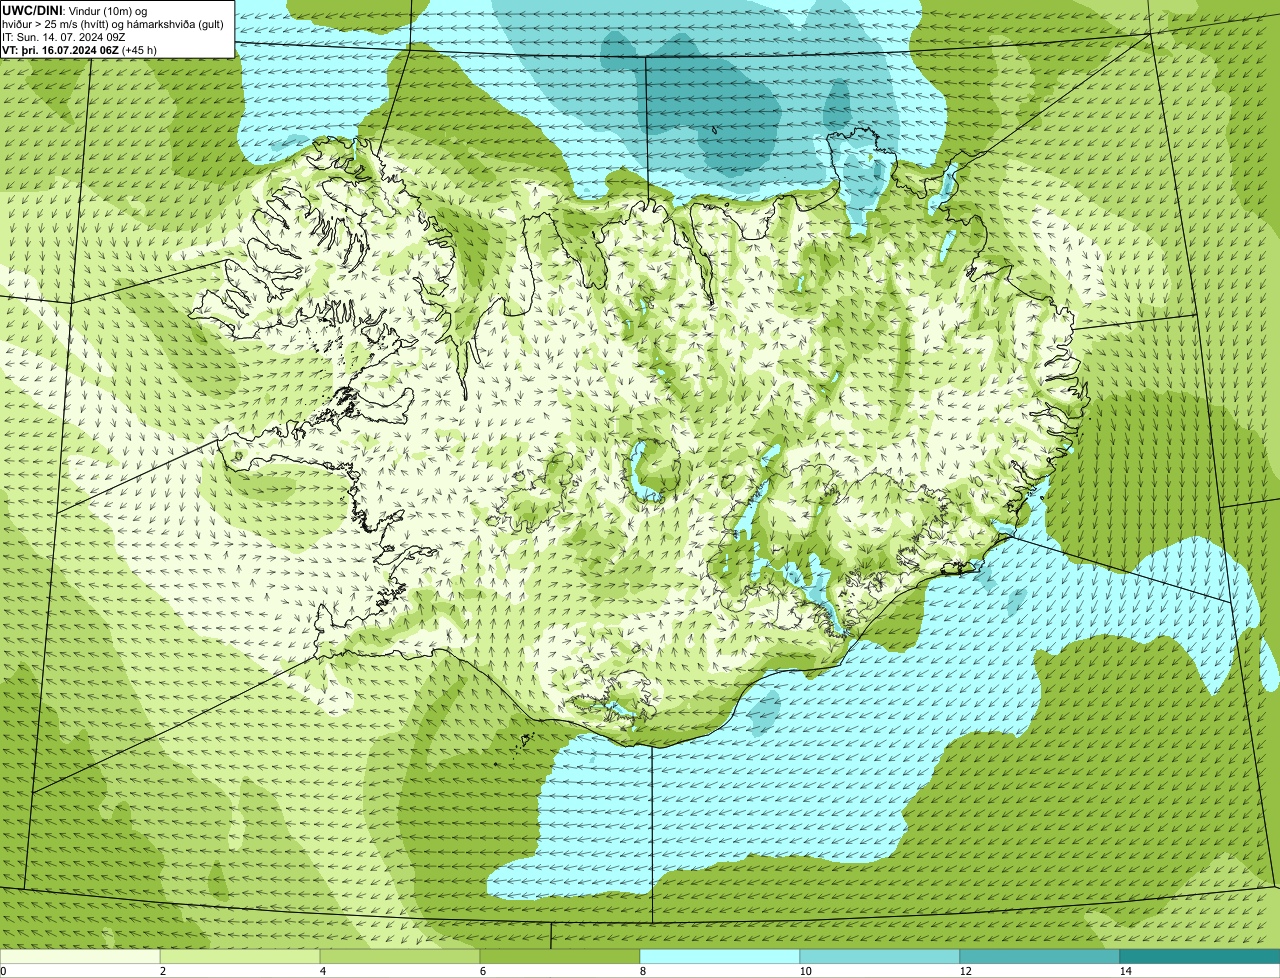Image resolution: width=1280 pixels, height=978 pixels.
Task: Click the "IT: Sun. 14. 07. 2024 09Z" line
Action: click(x=64, y=36)
